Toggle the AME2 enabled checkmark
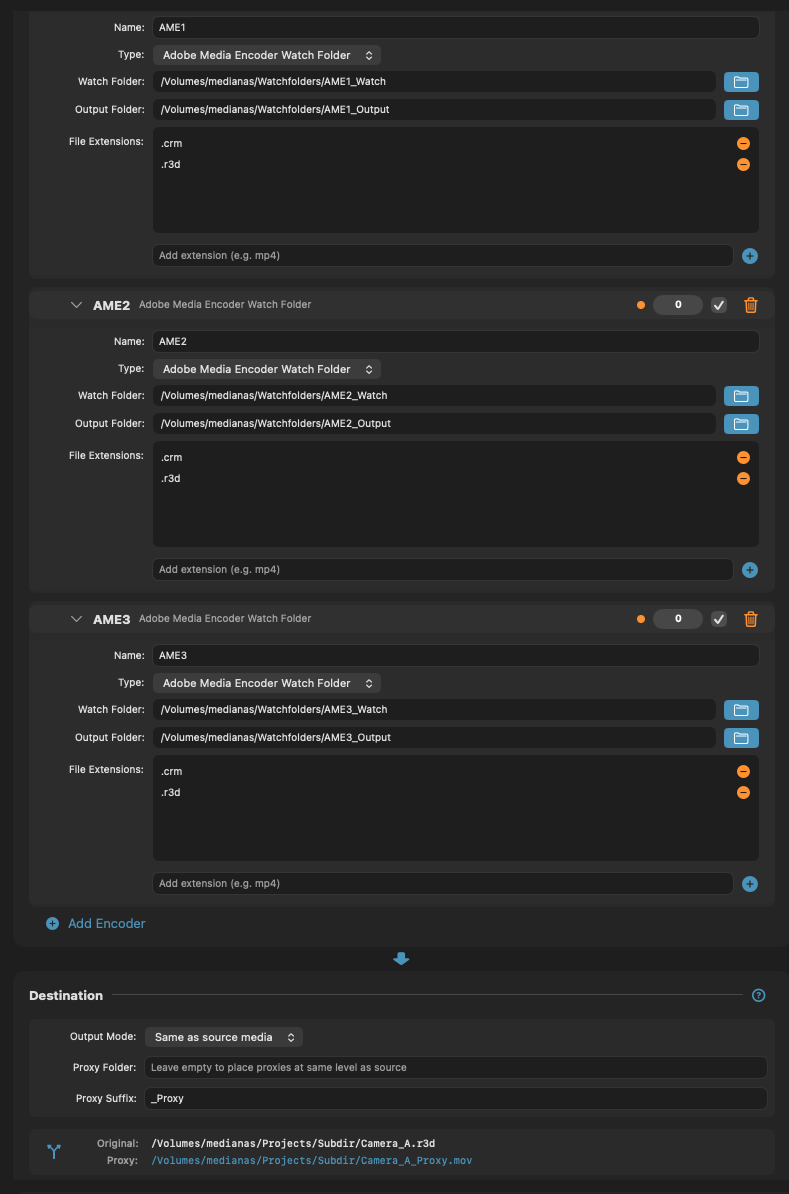This screenshot has width=789, height=1194. click(x=718, y=305)
